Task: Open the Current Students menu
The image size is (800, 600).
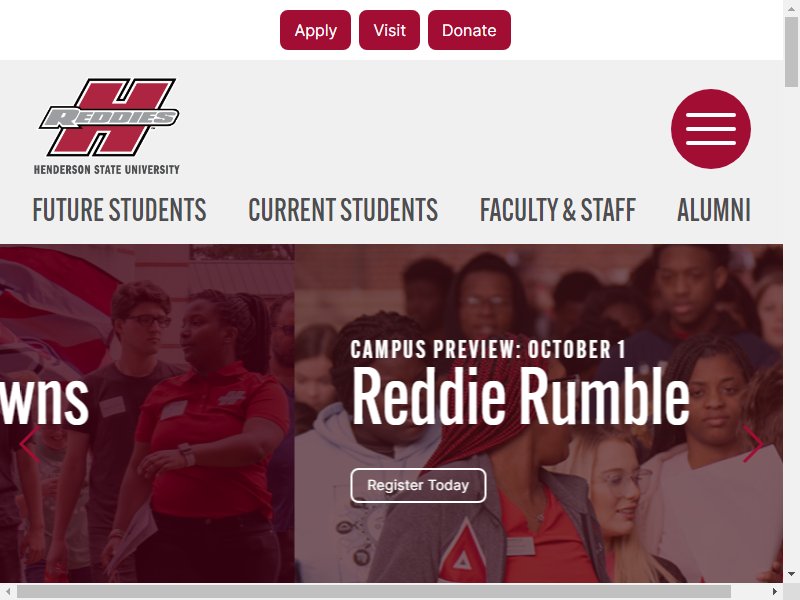Action: (343, 210)
